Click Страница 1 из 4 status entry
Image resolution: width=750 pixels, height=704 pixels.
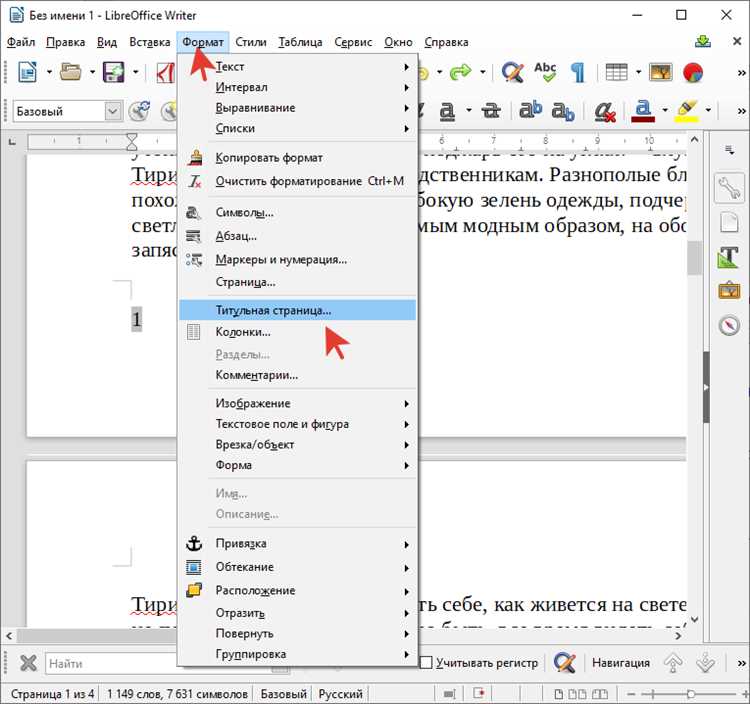click(52, 693)
